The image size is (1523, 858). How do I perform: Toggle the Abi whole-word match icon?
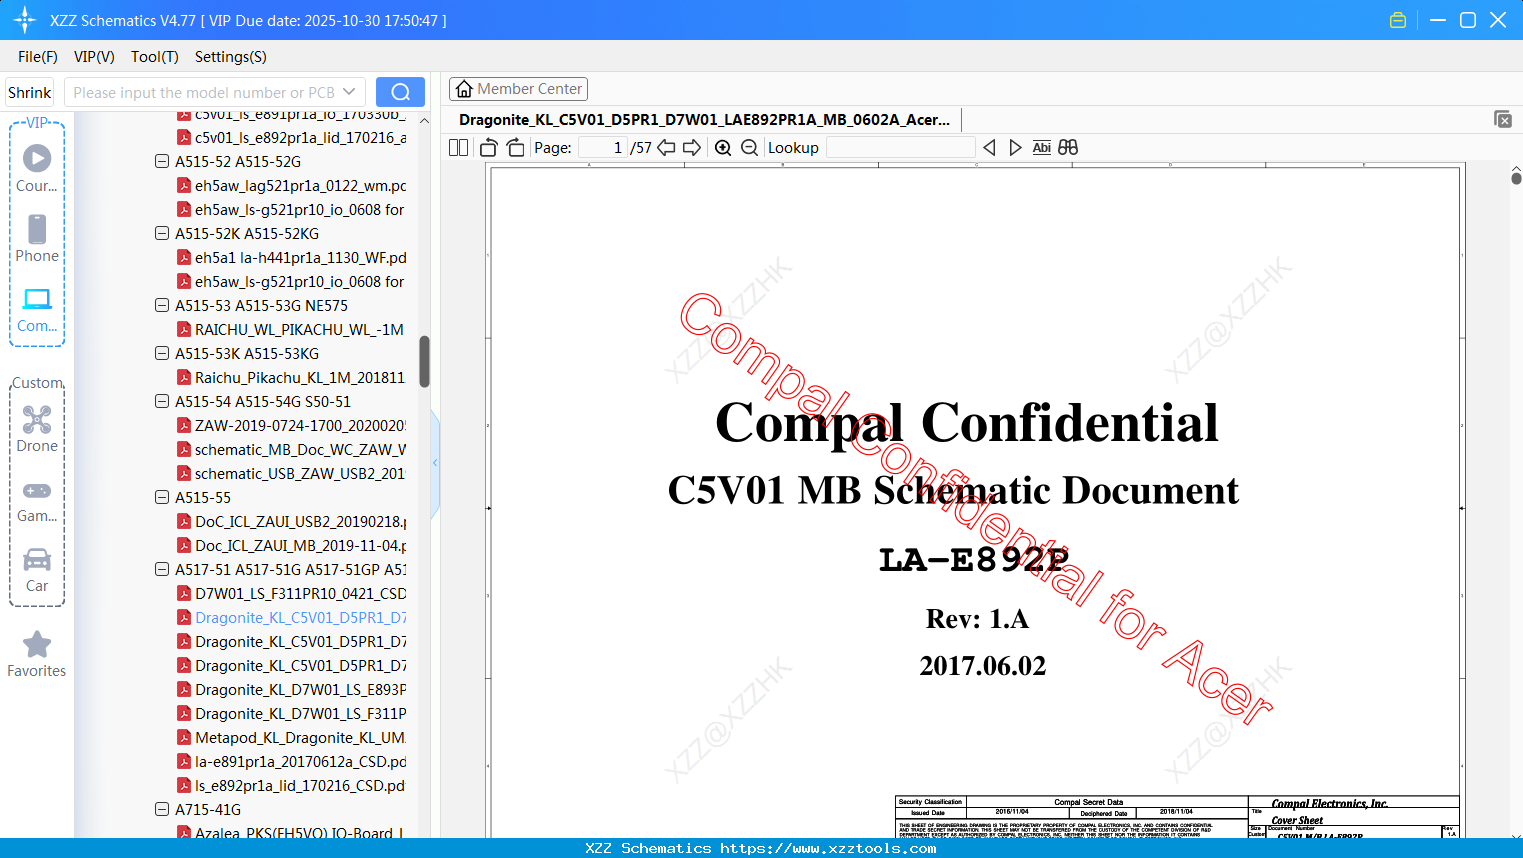[1042, 148]
